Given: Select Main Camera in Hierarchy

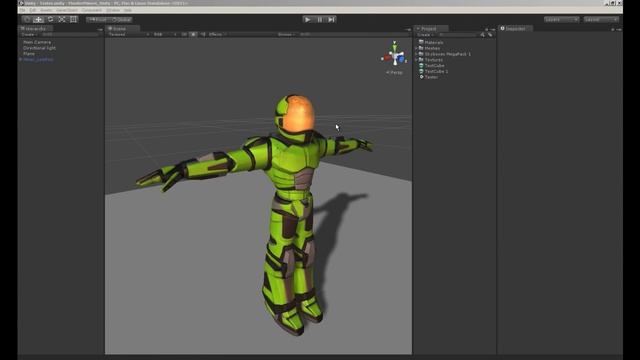Looking at the screenshot, I should pos(37,42).
